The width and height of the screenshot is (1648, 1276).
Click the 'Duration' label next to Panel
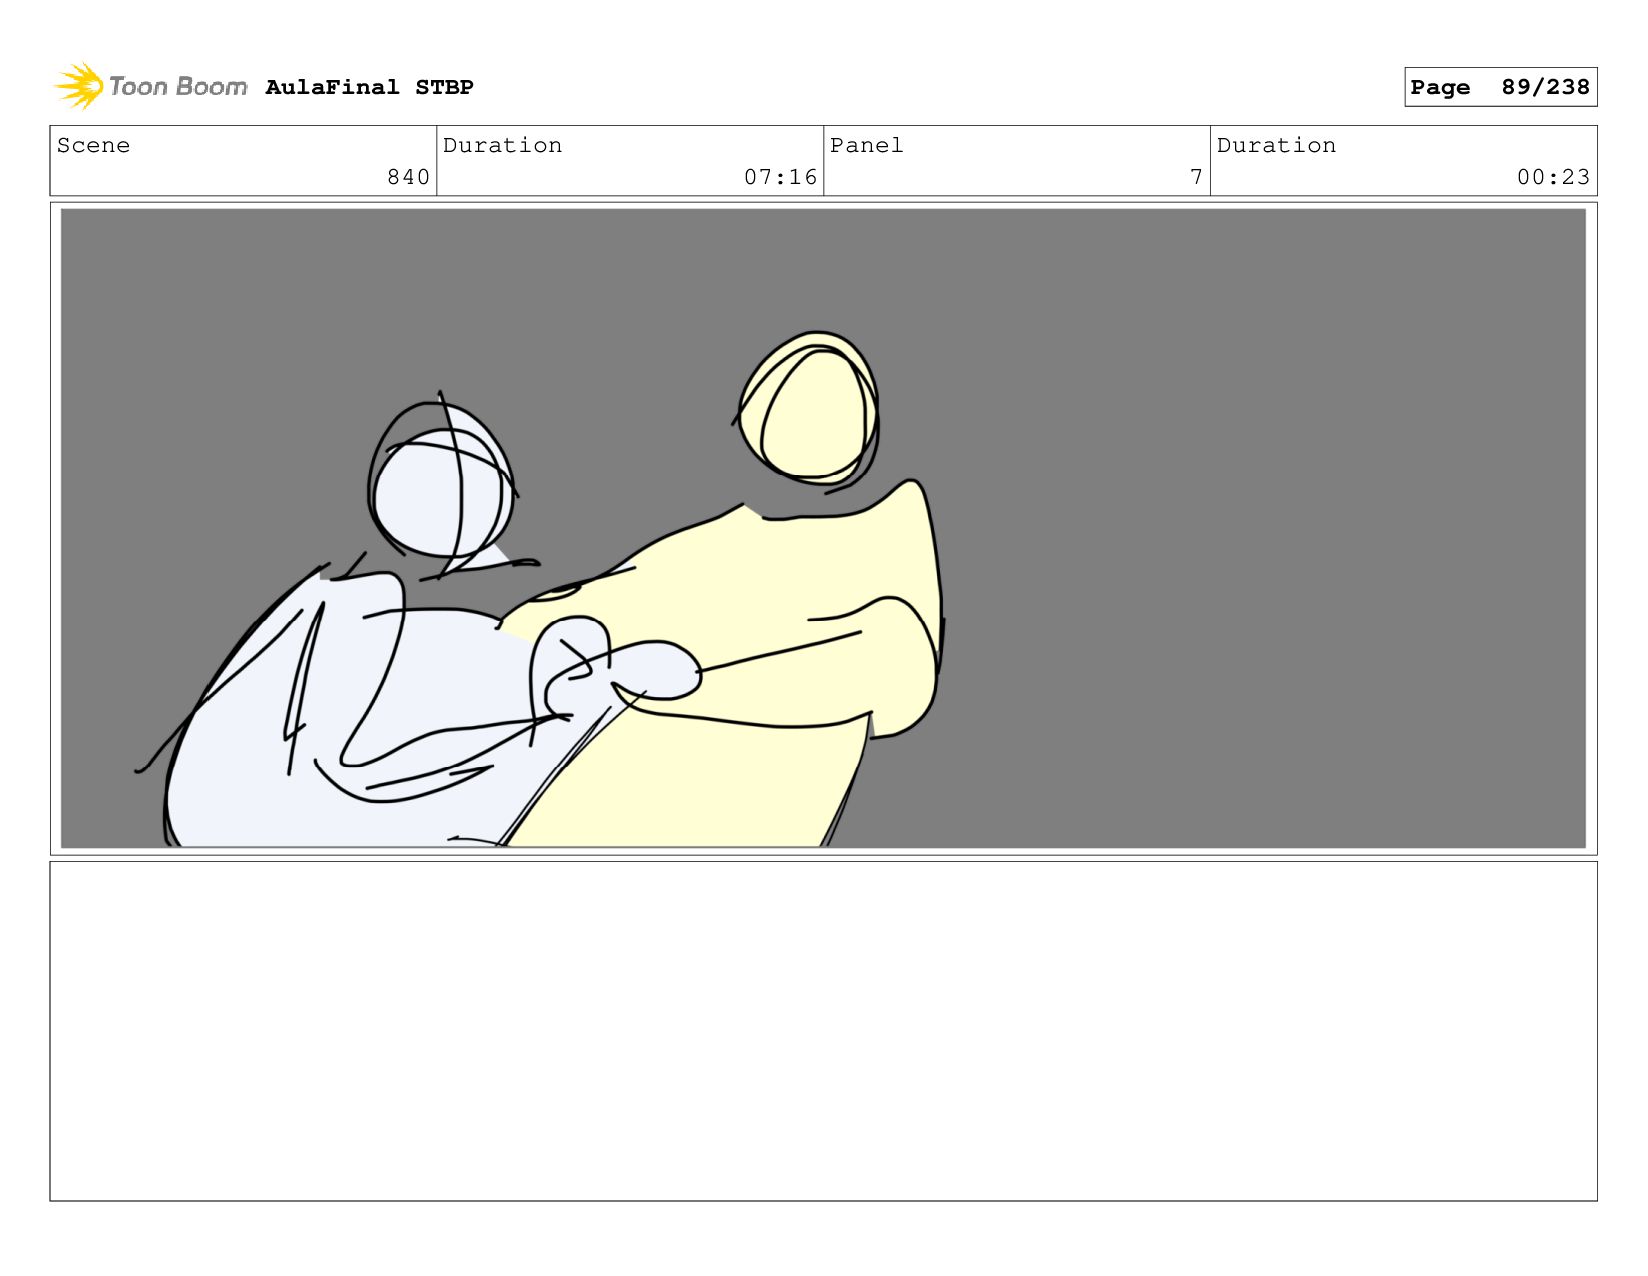tap(1276, 145)
